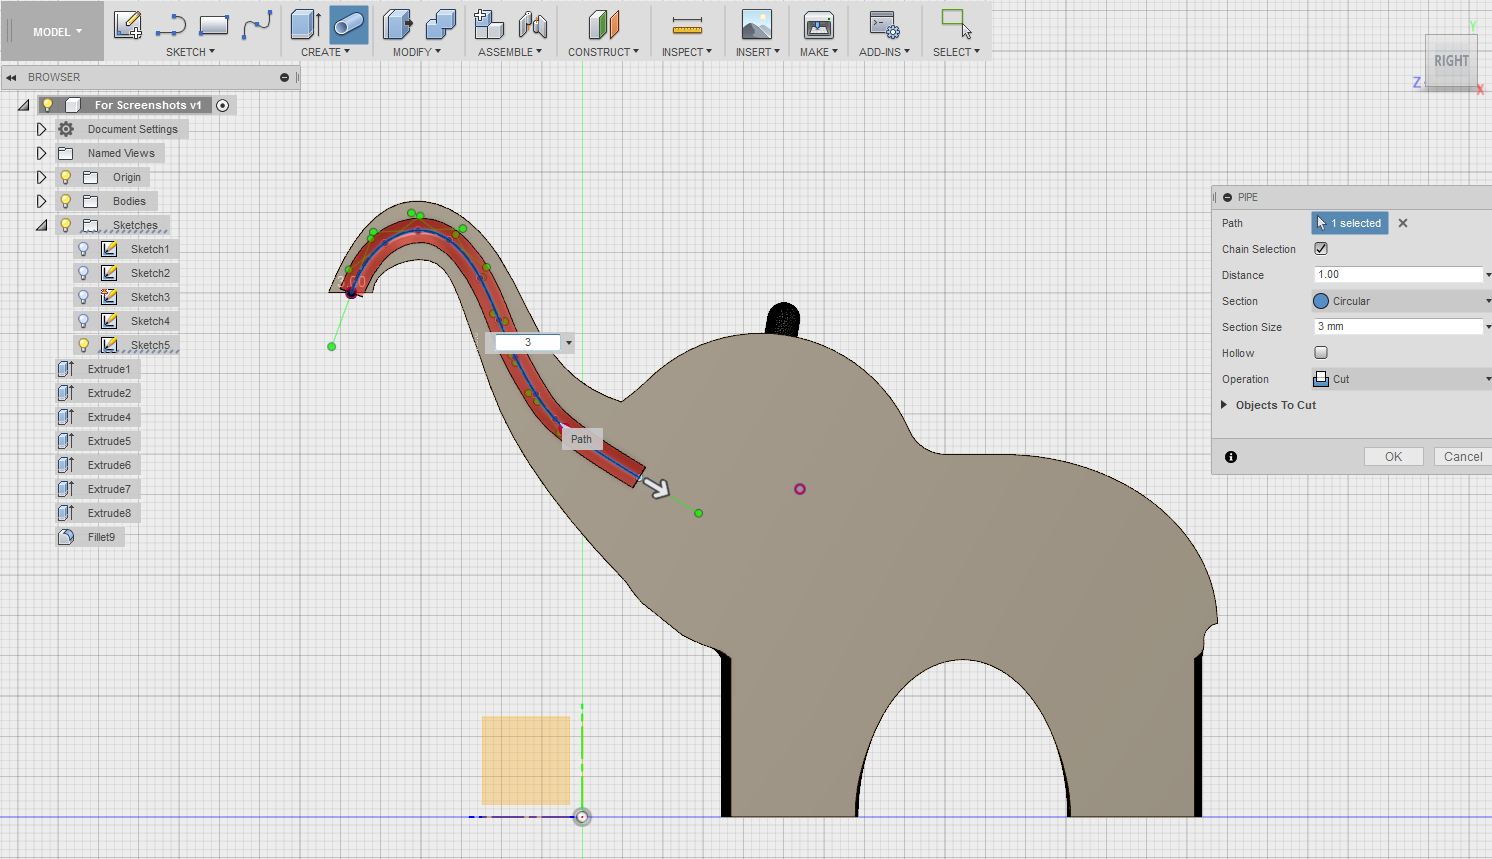This screenshot has height=859, width=1492.
Task: Open the dropdown arrow beside canvas value 3
Action: pyautogui.click(x=569, y=343)
